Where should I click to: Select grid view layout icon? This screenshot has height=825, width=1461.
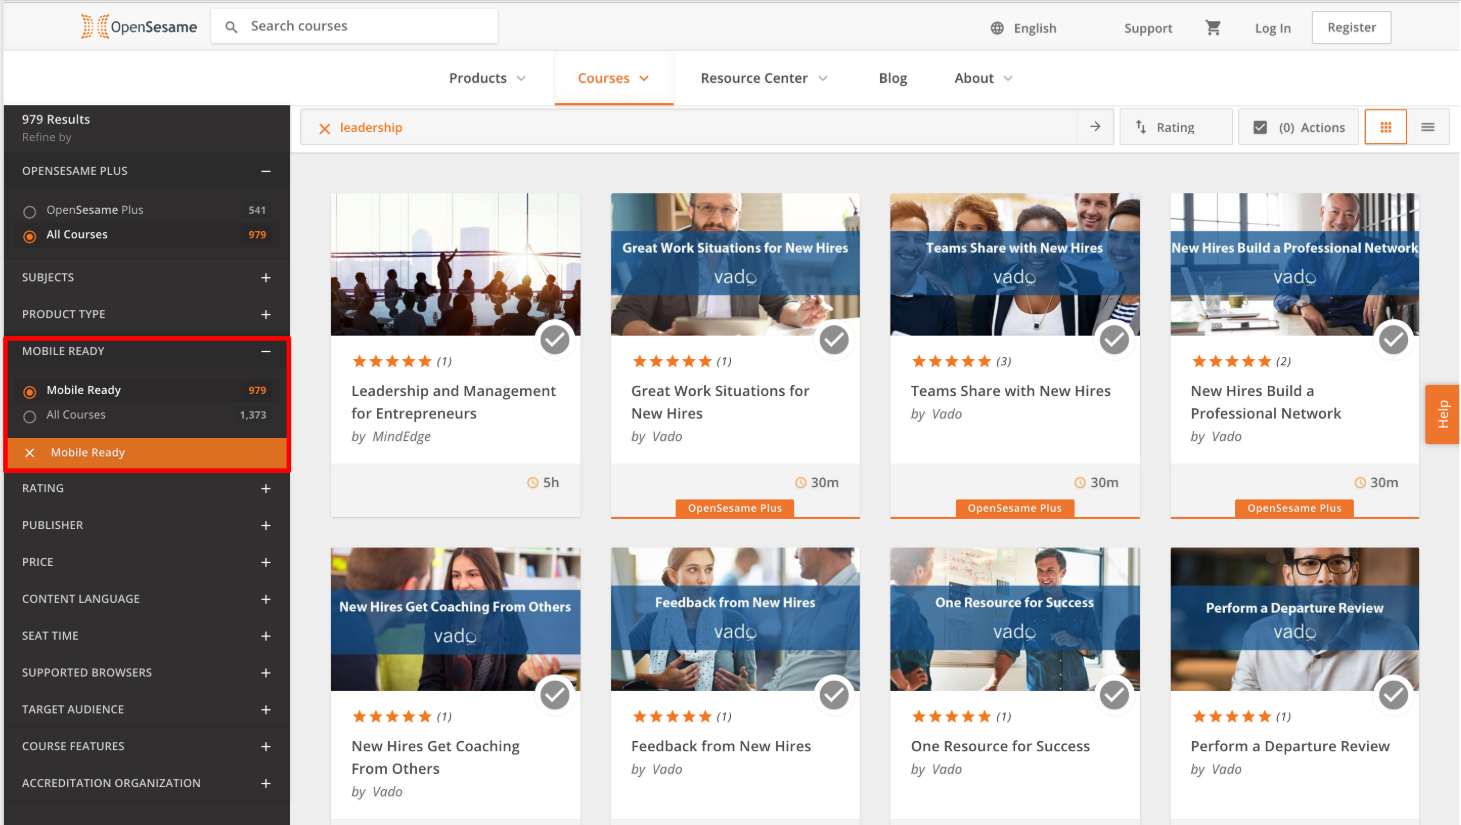point(1386,127)
